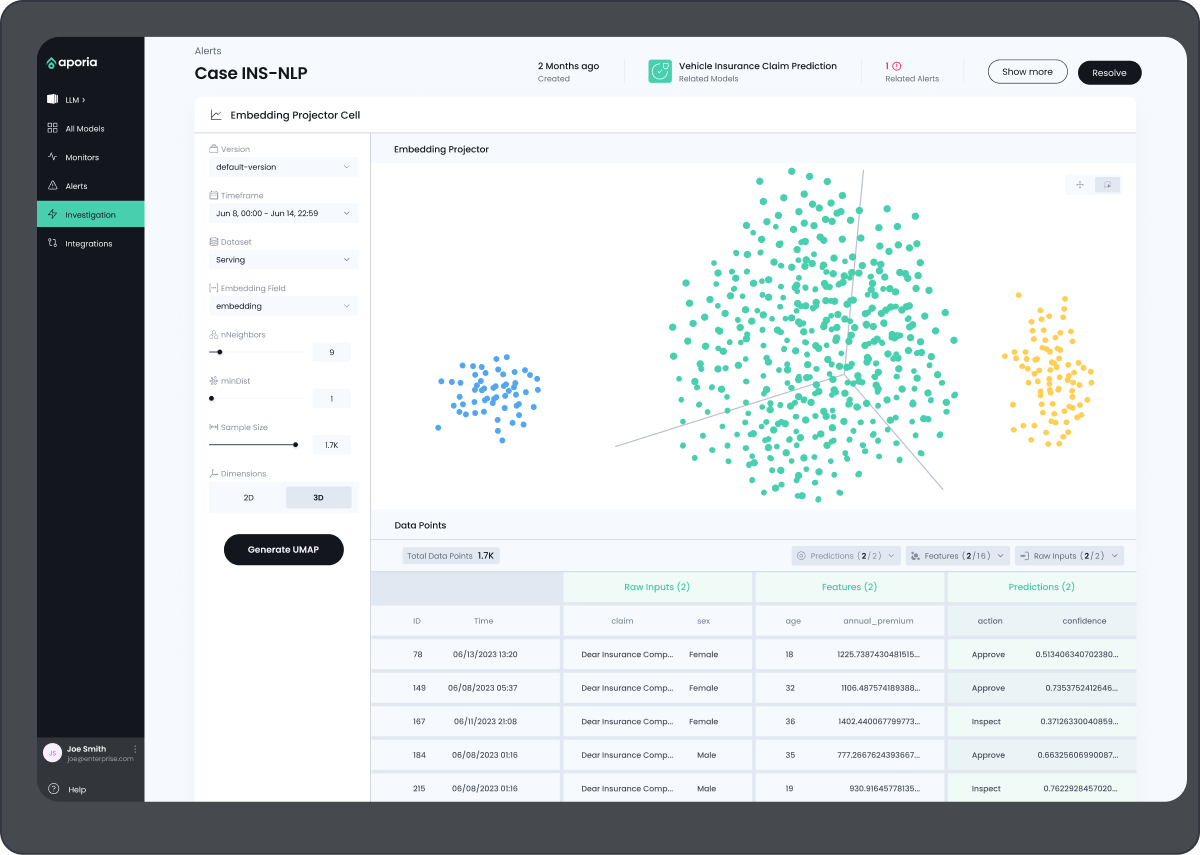
Task: Open the LLM section icon
Action: point(53,100)
